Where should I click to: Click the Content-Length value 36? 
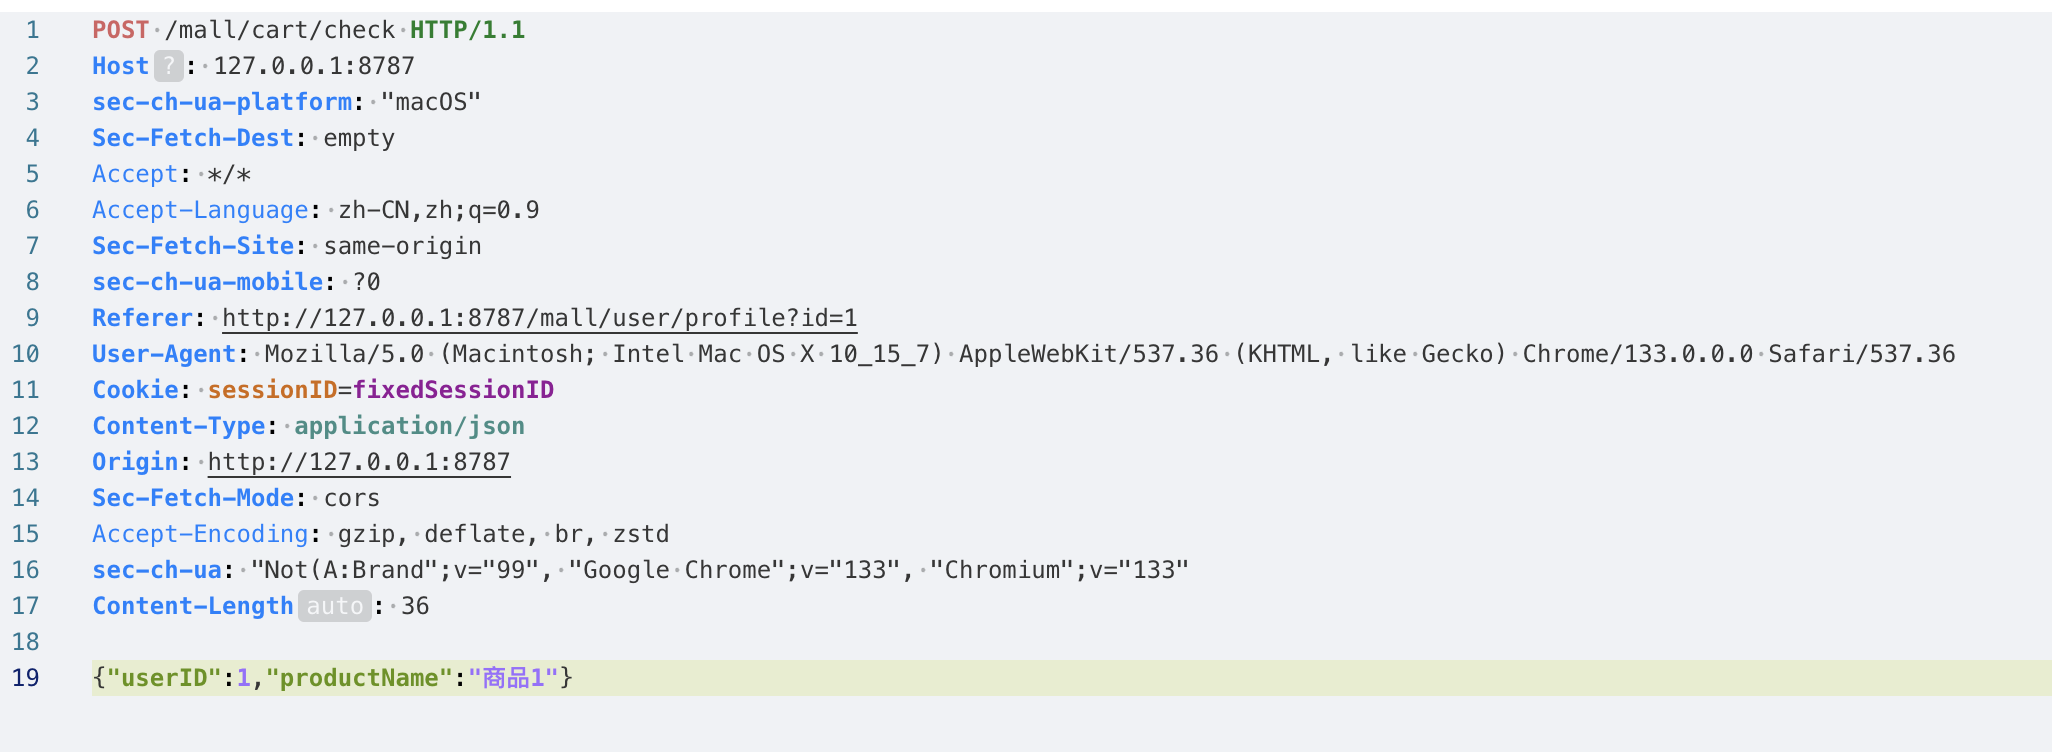pos(415,606)
